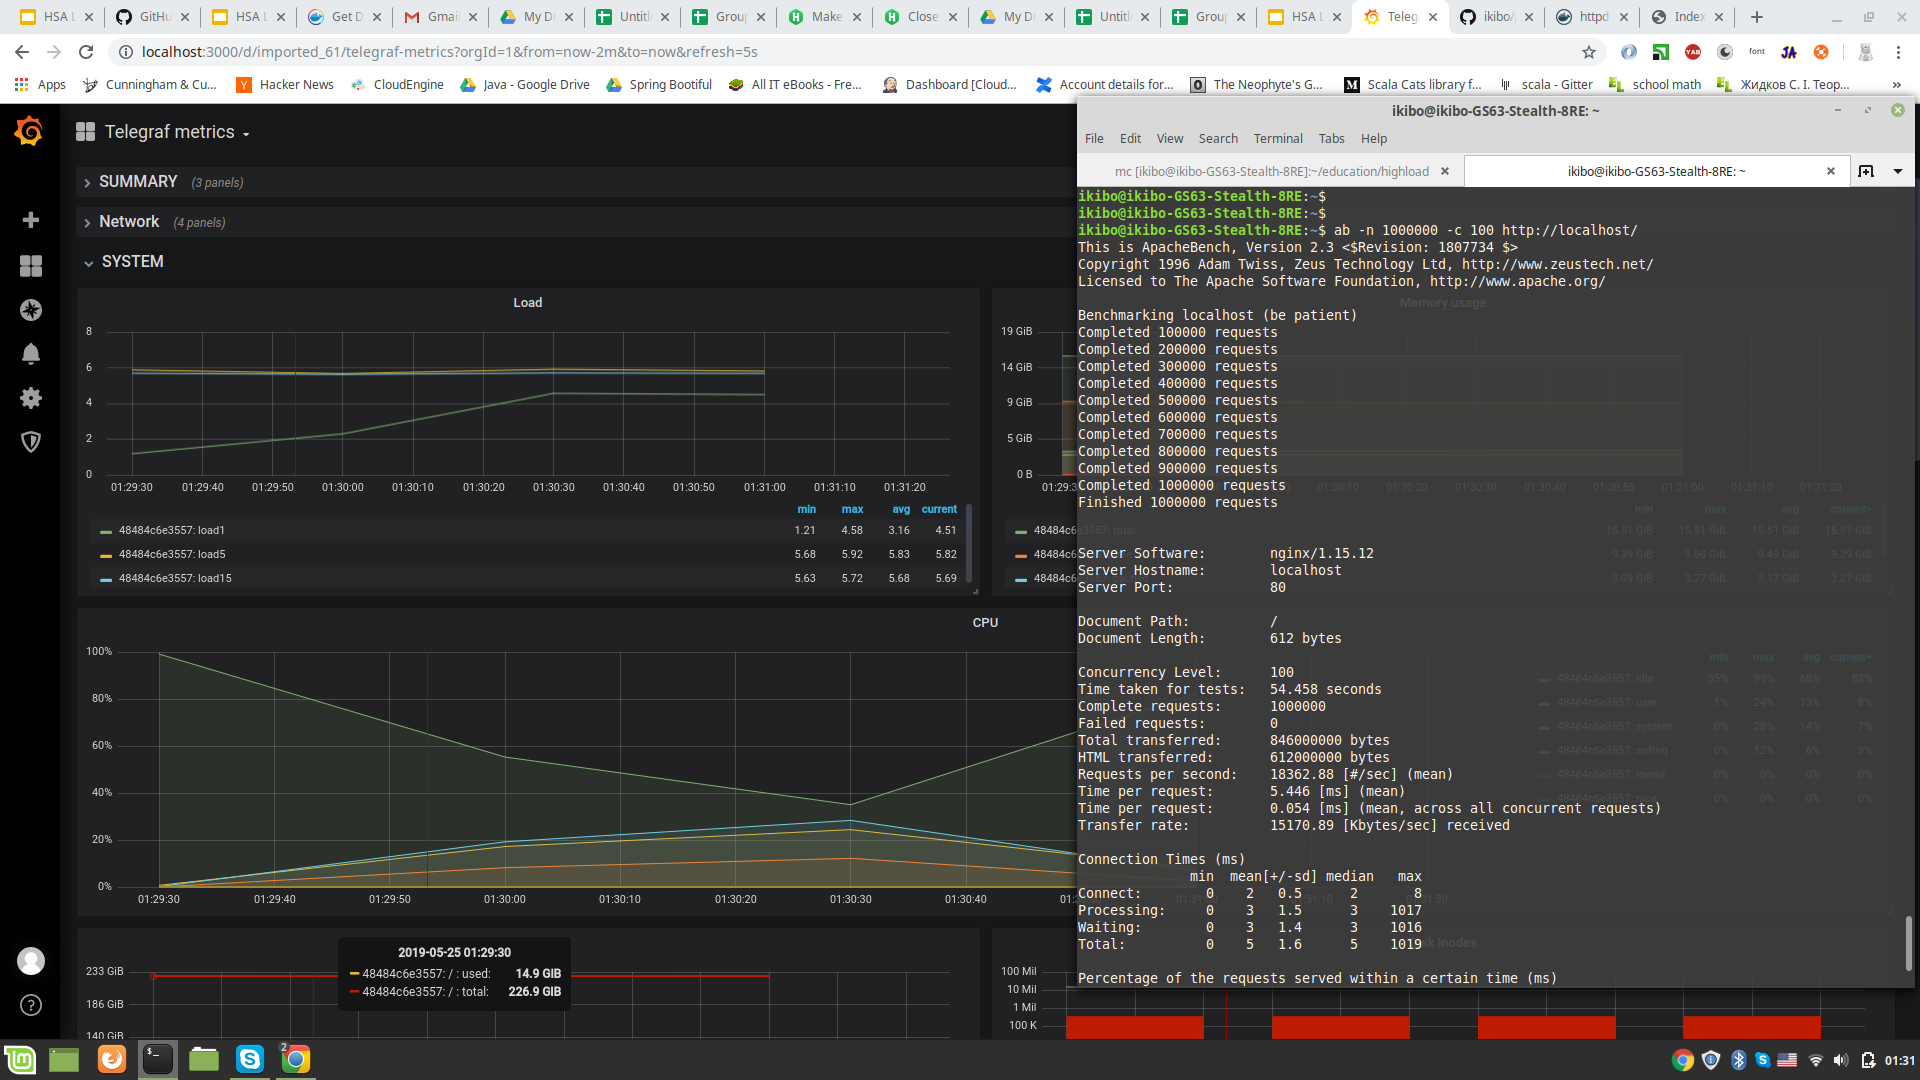Sort Load legend by max column

pyautogui.click(x=852, y=509)
